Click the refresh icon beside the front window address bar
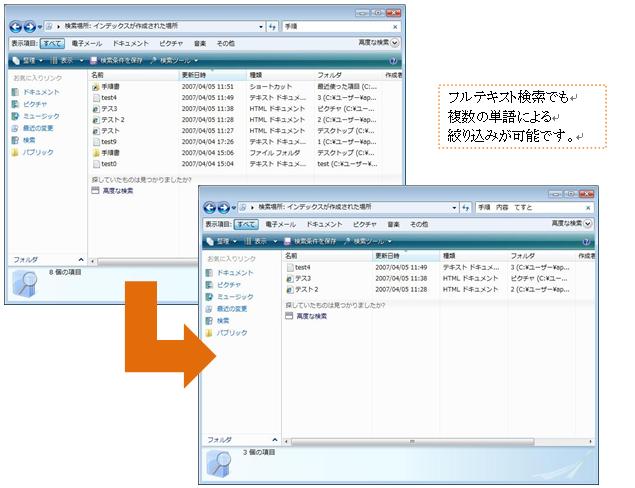 (464, 208)
